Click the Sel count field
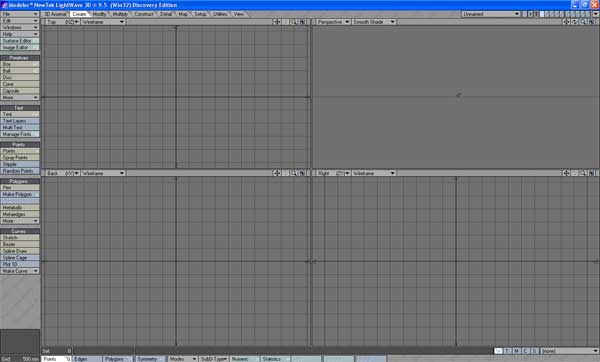Screen dimensions: 600x362 pyautogui.click(x=57, y=351)
